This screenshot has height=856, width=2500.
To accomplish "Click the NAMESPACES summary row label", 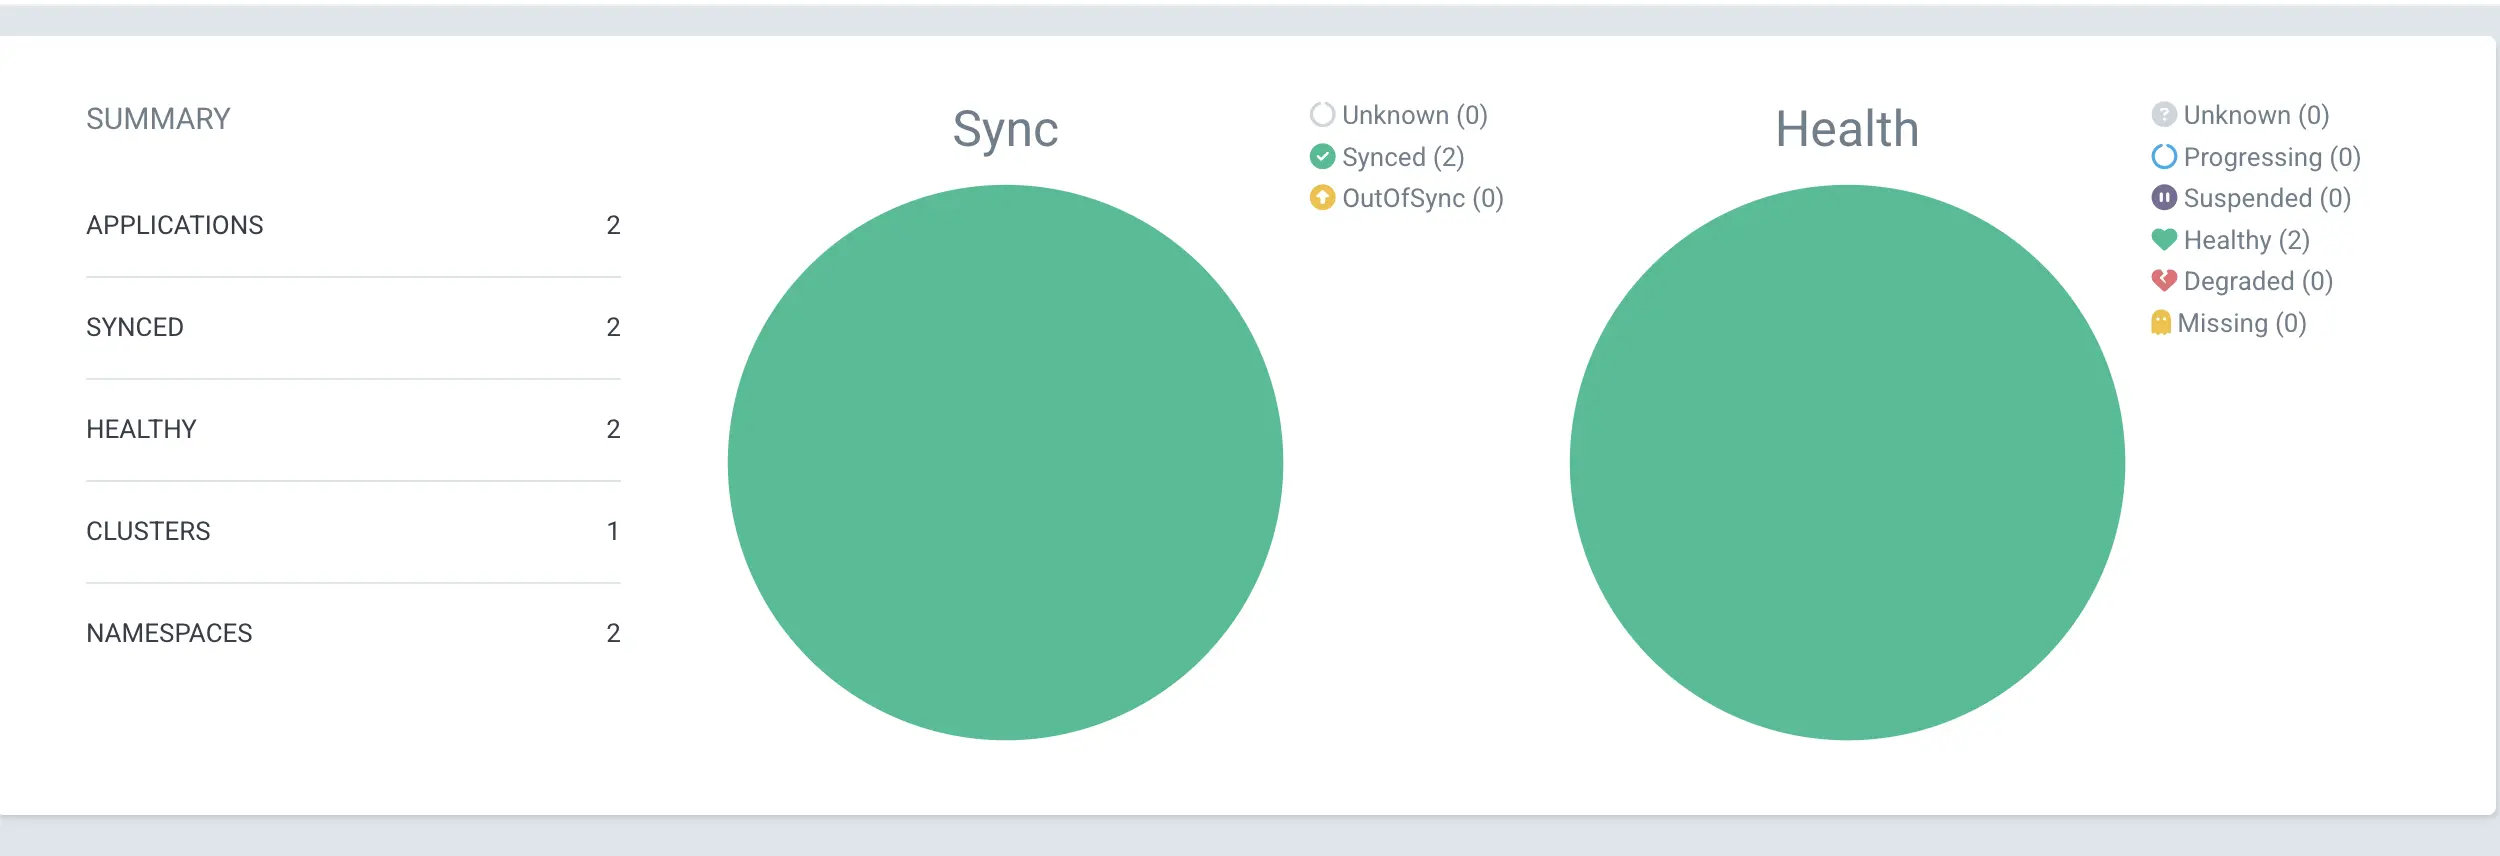I will [x=169, y=633].
